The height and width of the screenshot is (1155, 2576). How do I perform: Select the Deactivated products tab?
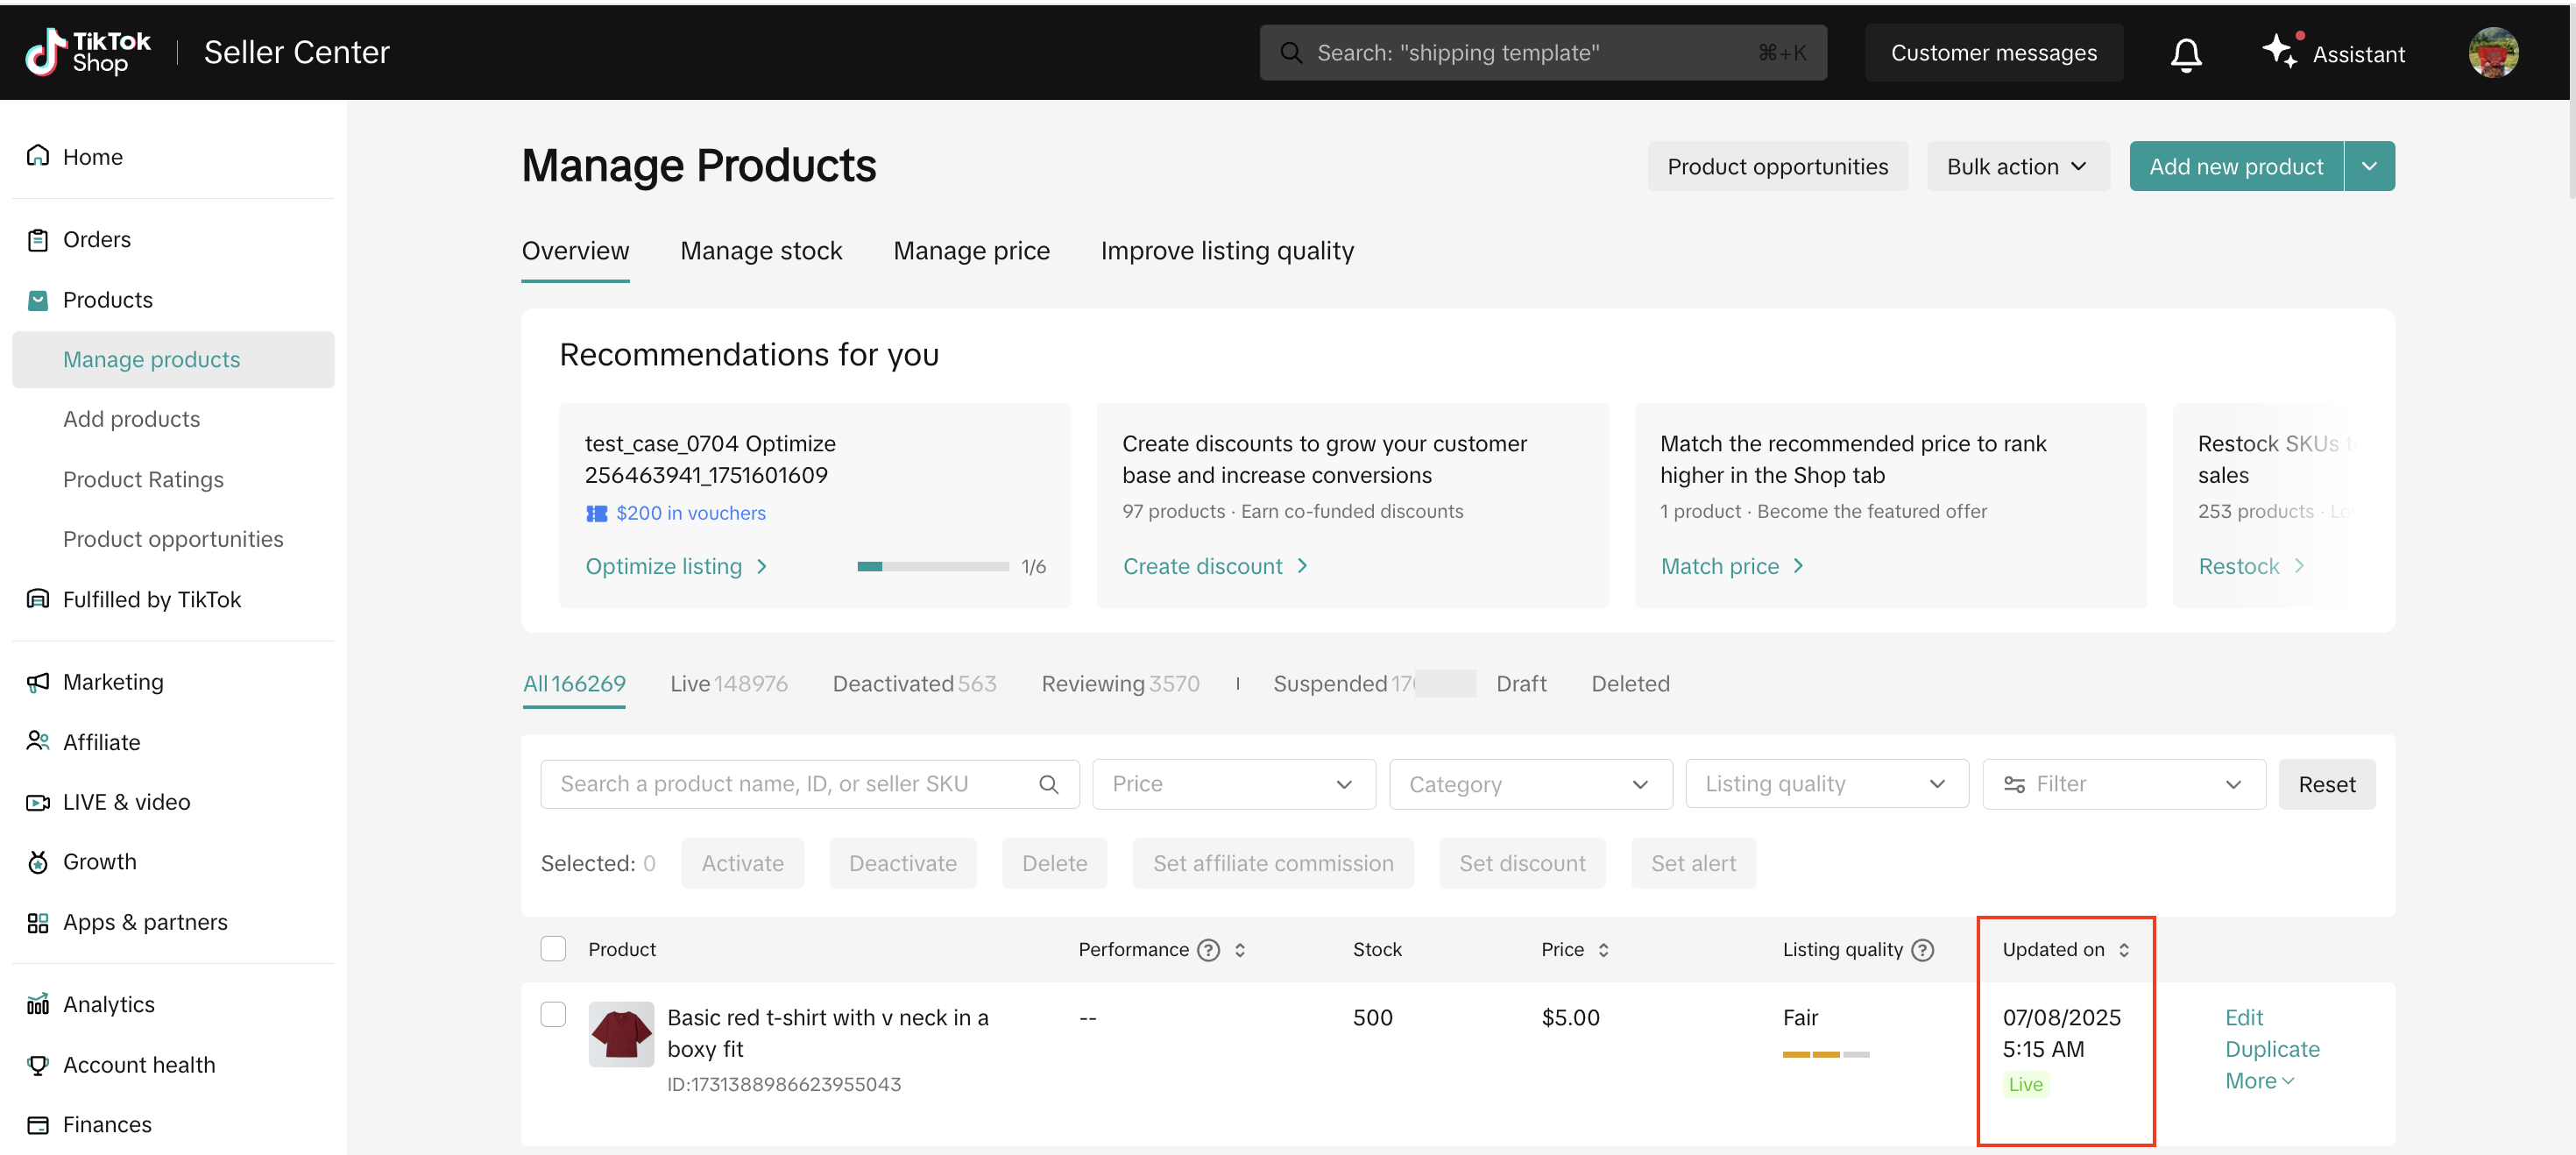[914, 683]
